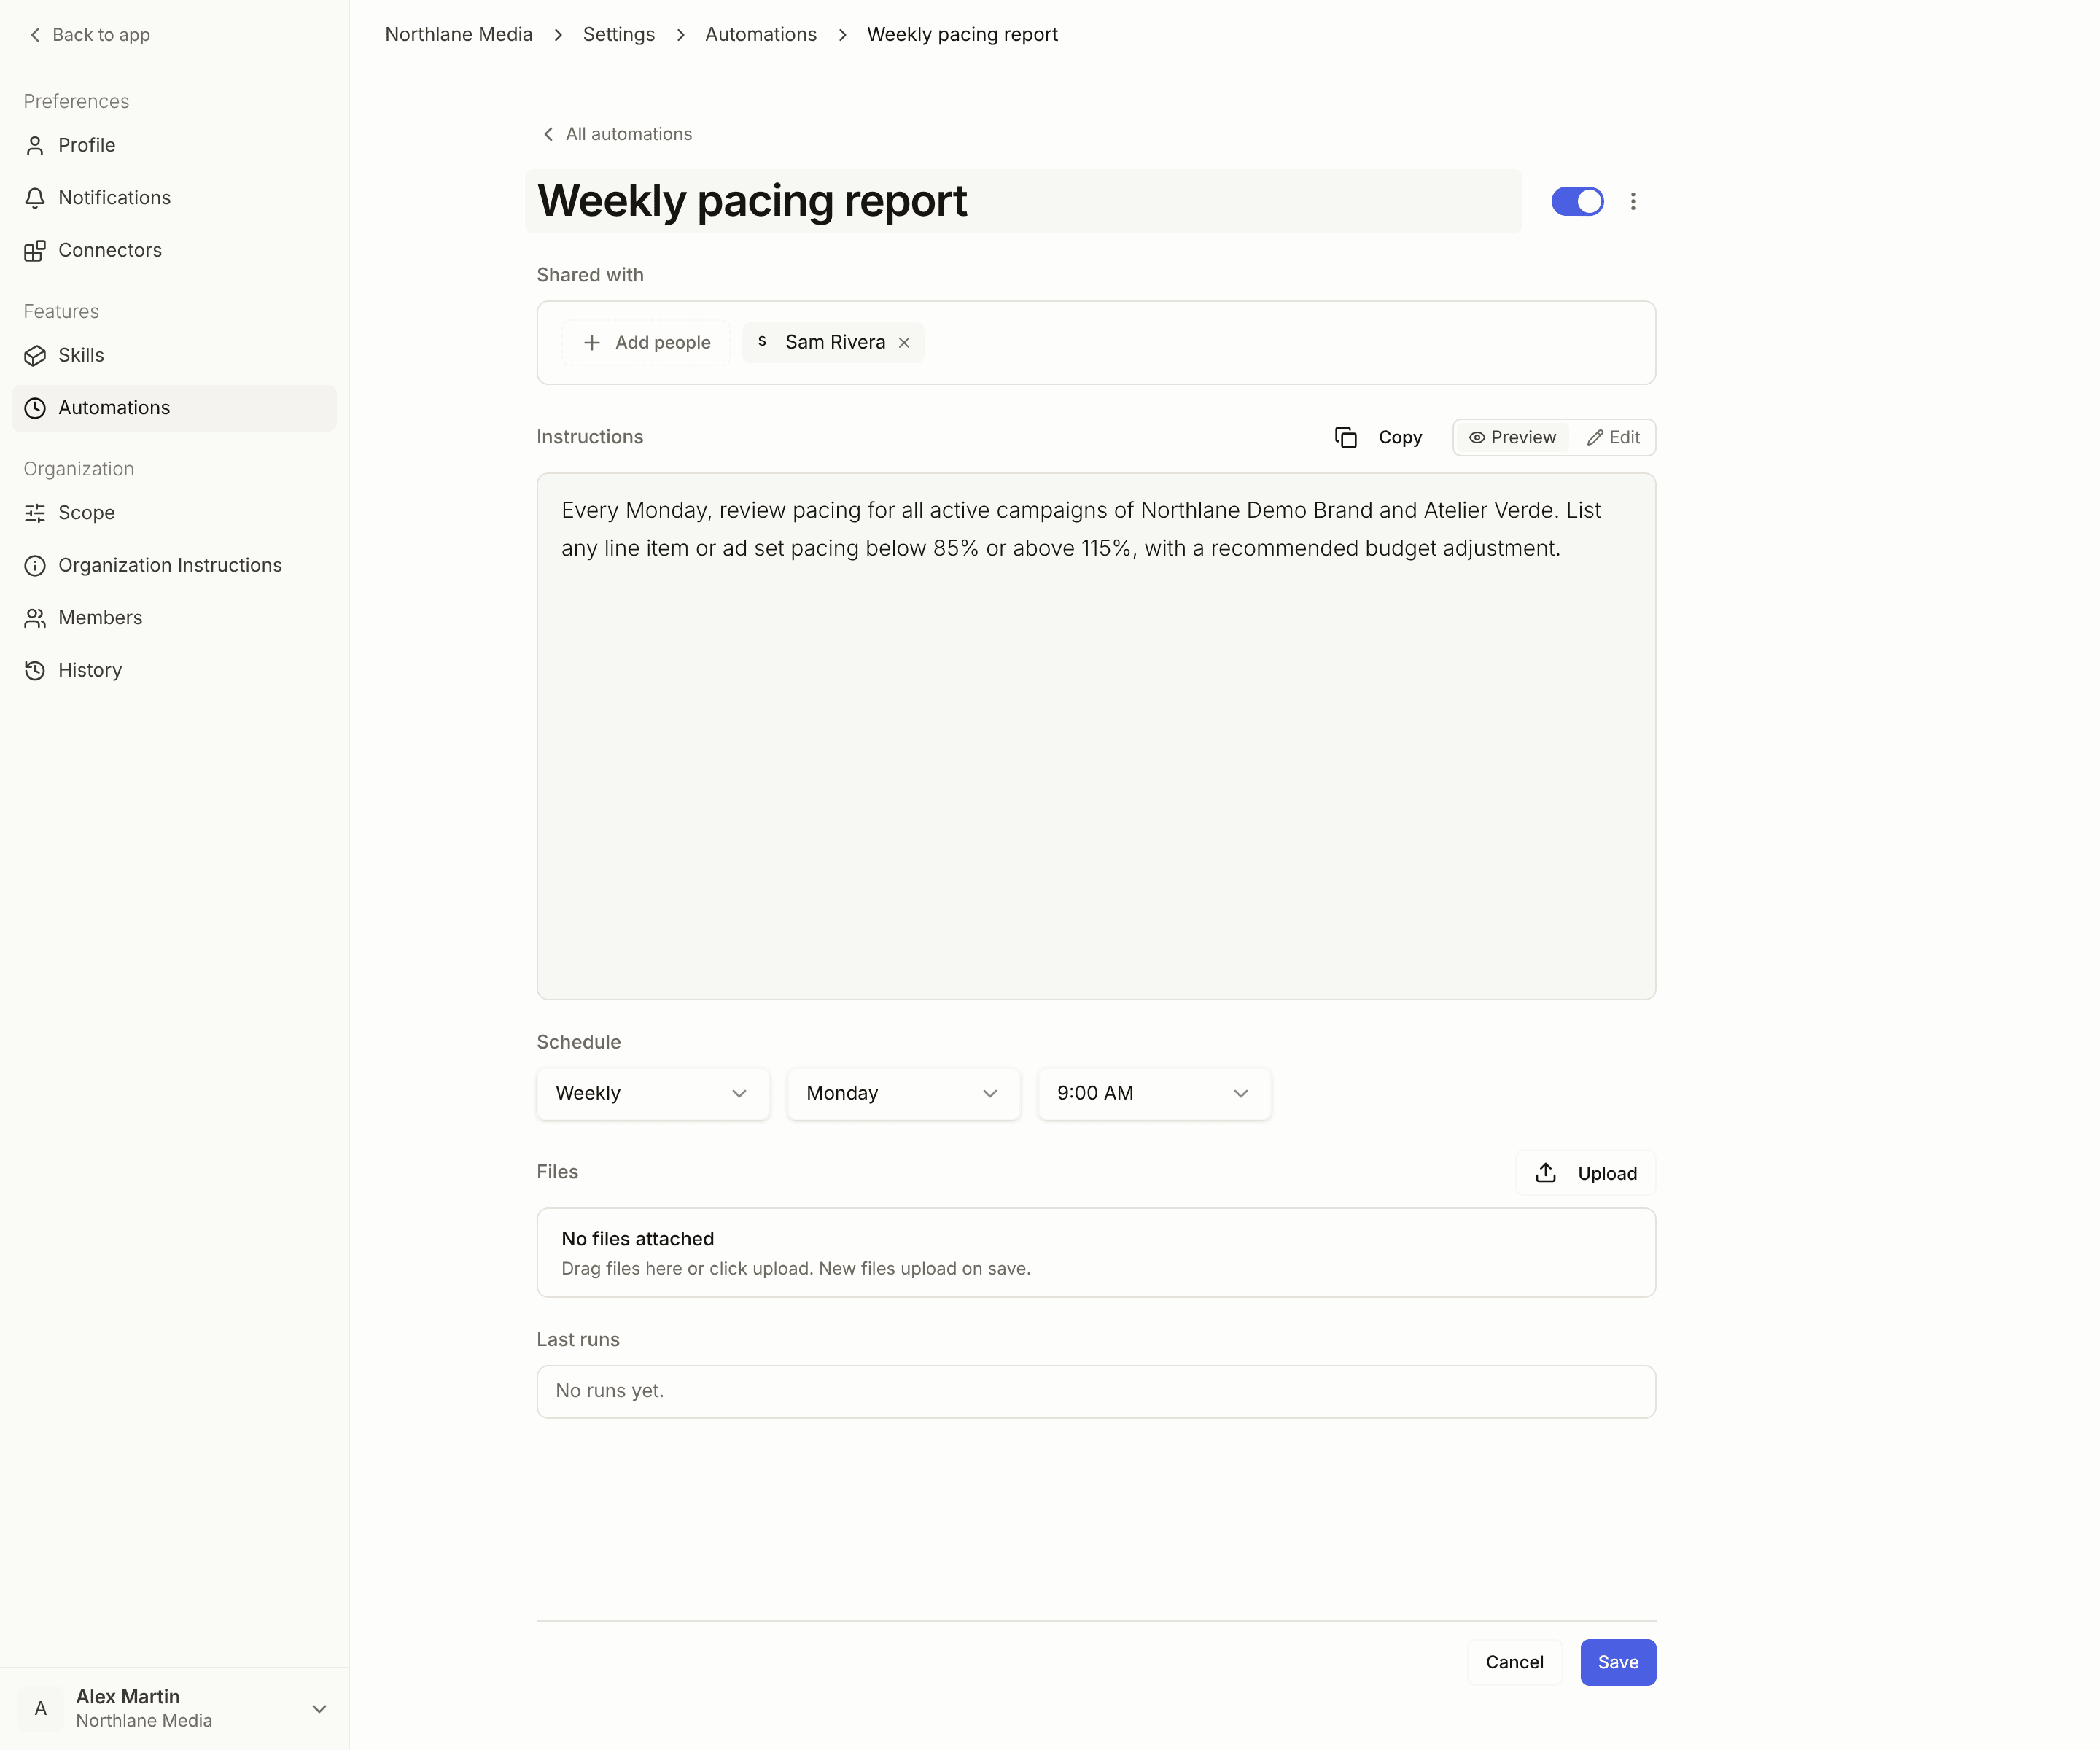This screenshot has height=1750, width=2100.
Task: Click inside the Instructions text area
Action: pos(1096,736)
